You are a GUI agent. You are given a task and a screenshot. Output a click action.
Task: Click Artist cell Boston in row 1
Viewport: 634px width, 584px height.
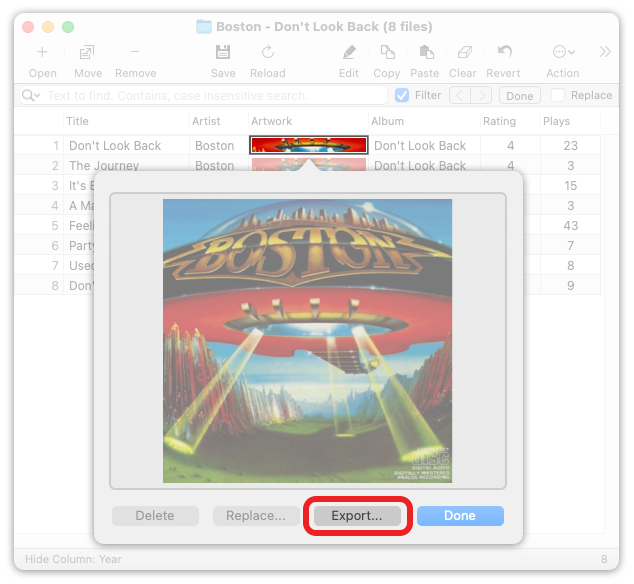pos(214,146)
